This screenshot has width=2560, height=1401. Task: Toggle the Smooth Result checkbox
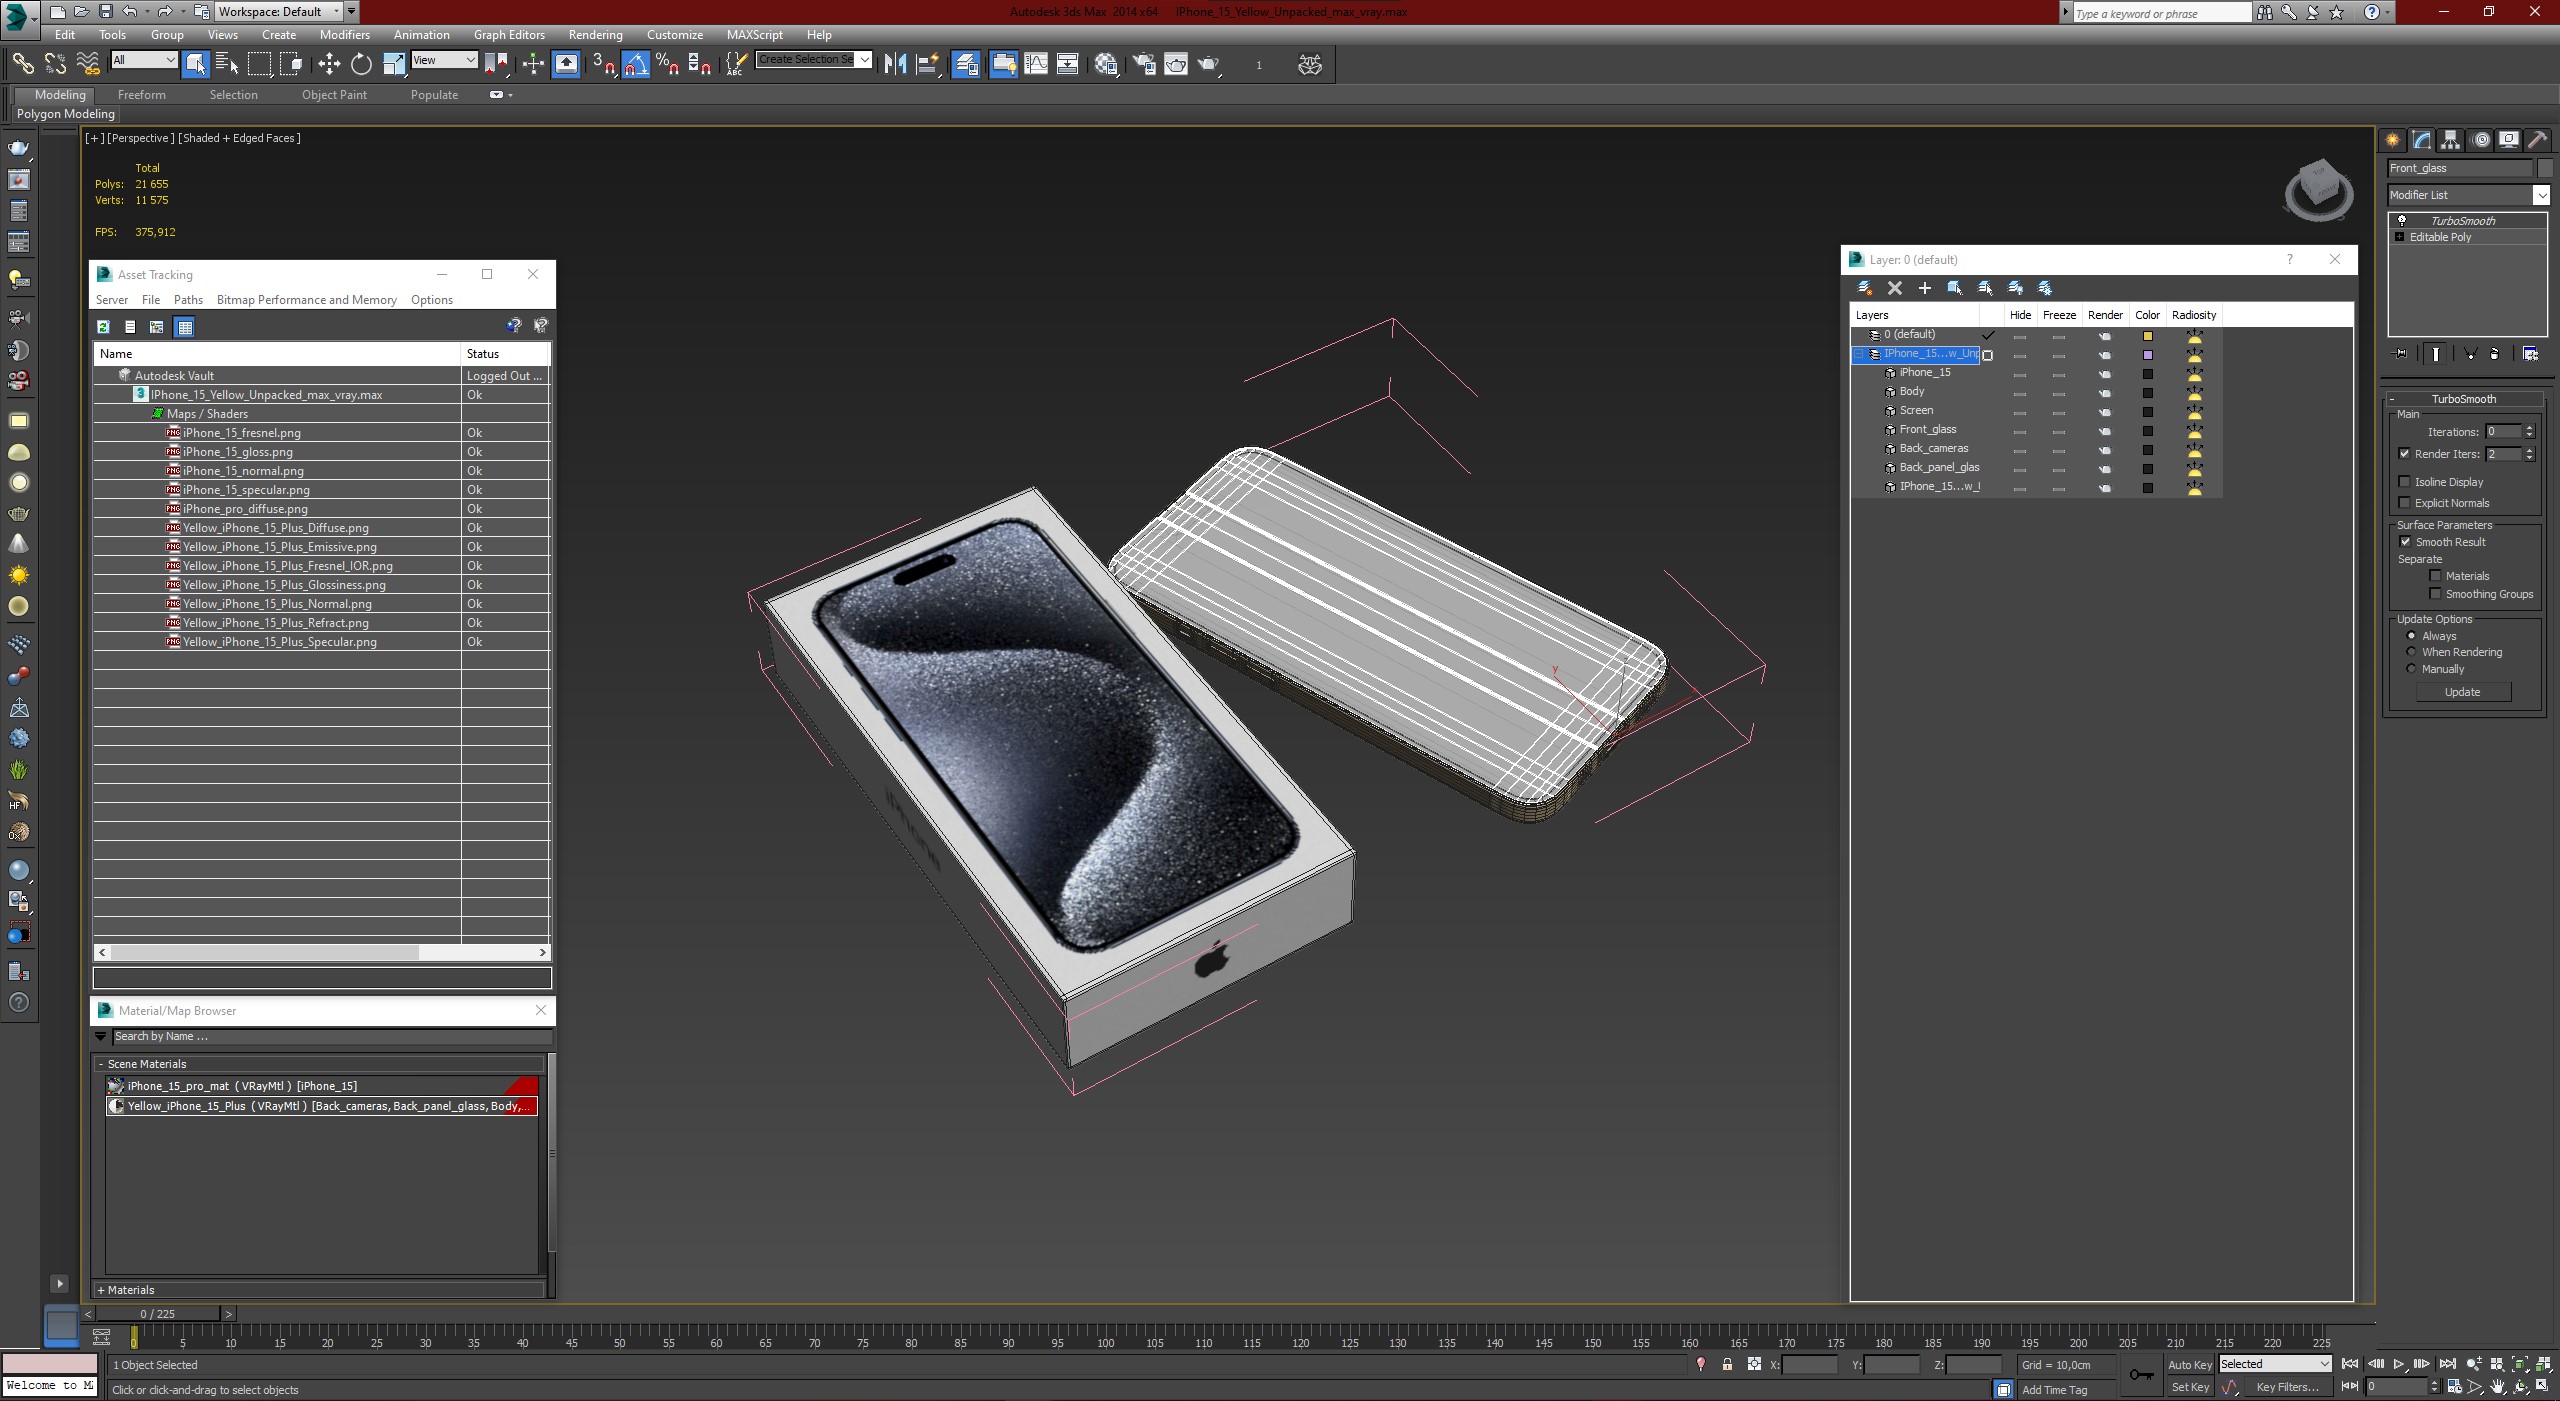[2405, 542]
